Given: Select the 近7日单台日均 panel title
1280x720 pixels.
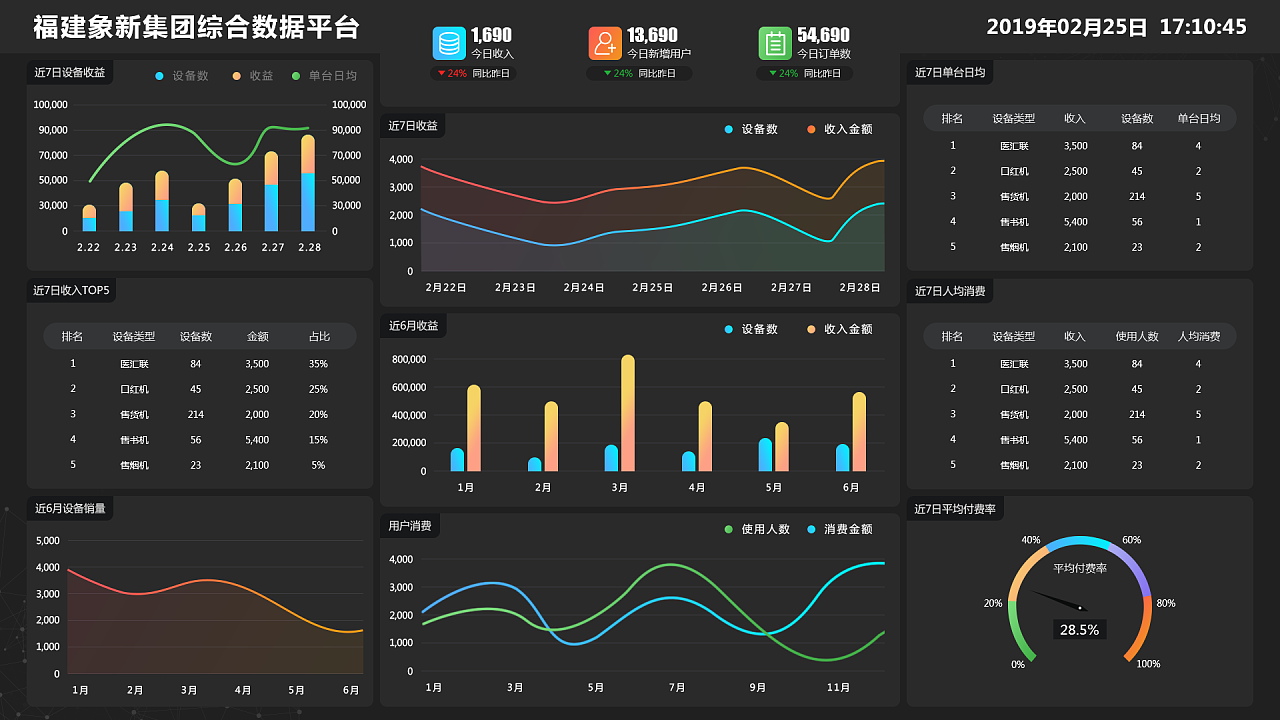Looking at the screenshot, I should 950,72.
